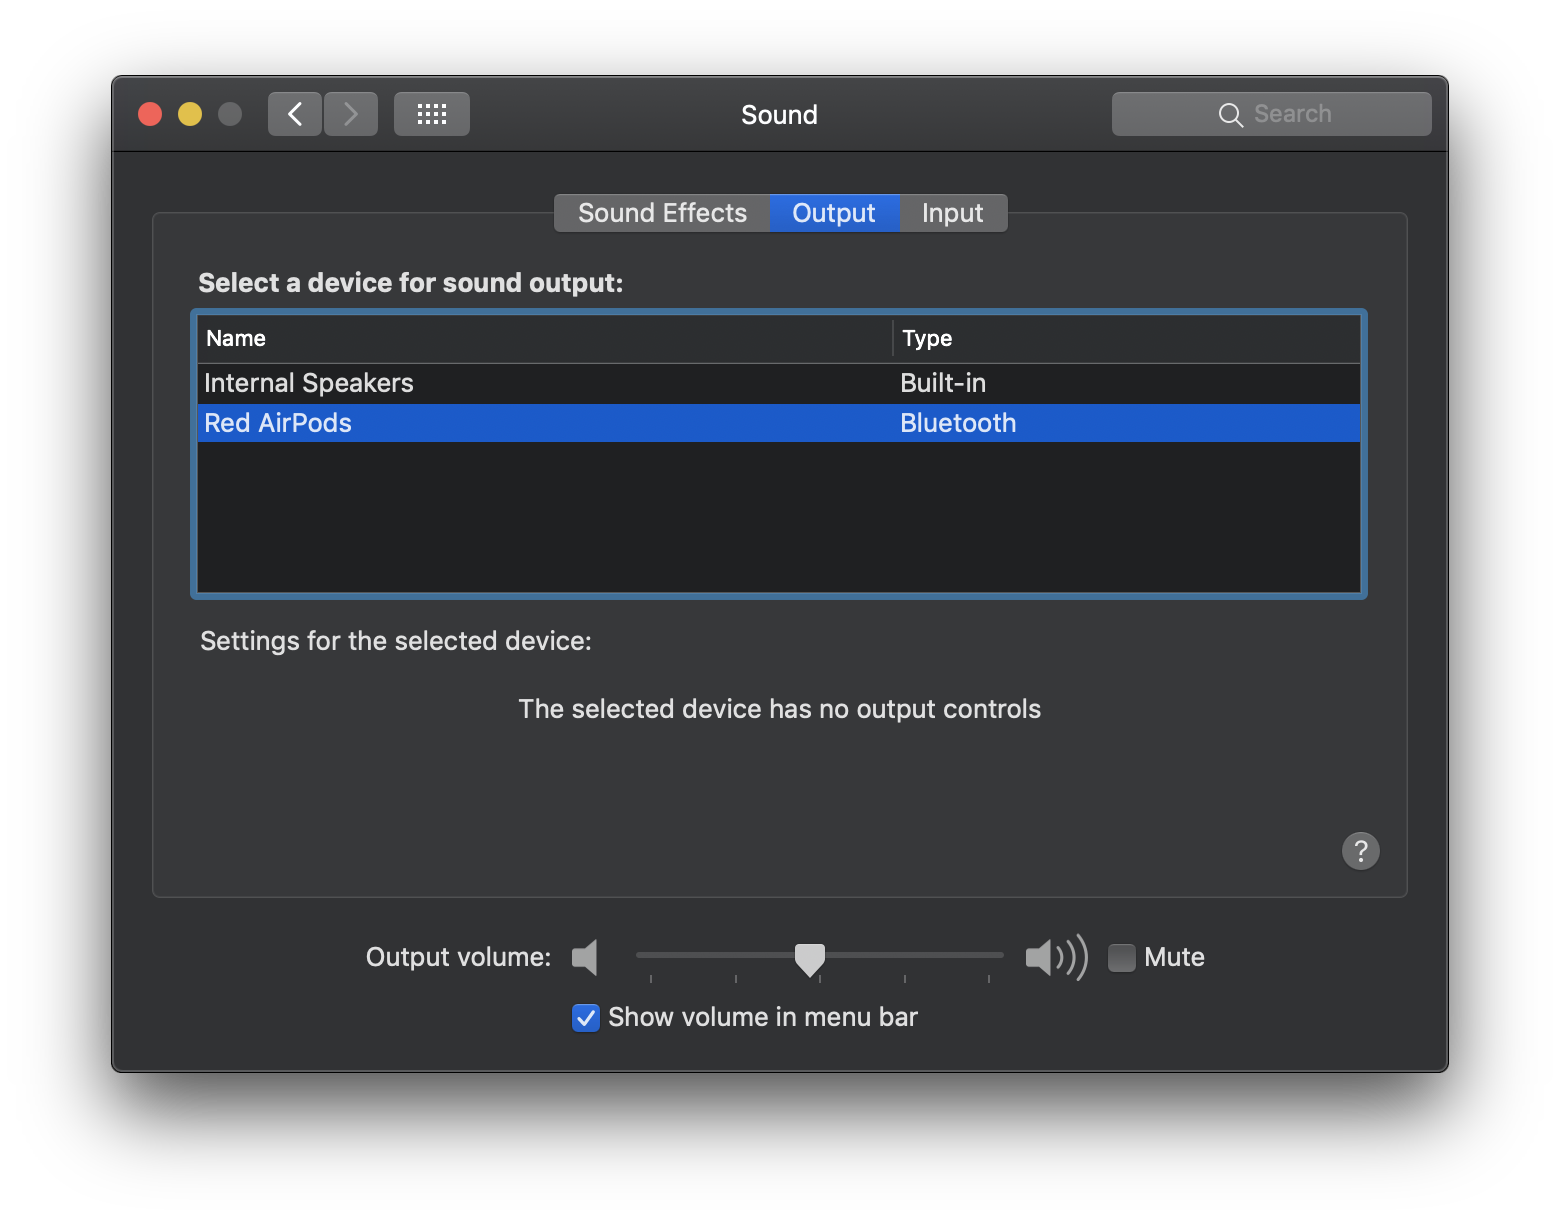Switch to the Sound Effects tab
Image resolution: width=1560 pixels, height=1220 pixels.
pyautogui.click(x=662, y=213)
